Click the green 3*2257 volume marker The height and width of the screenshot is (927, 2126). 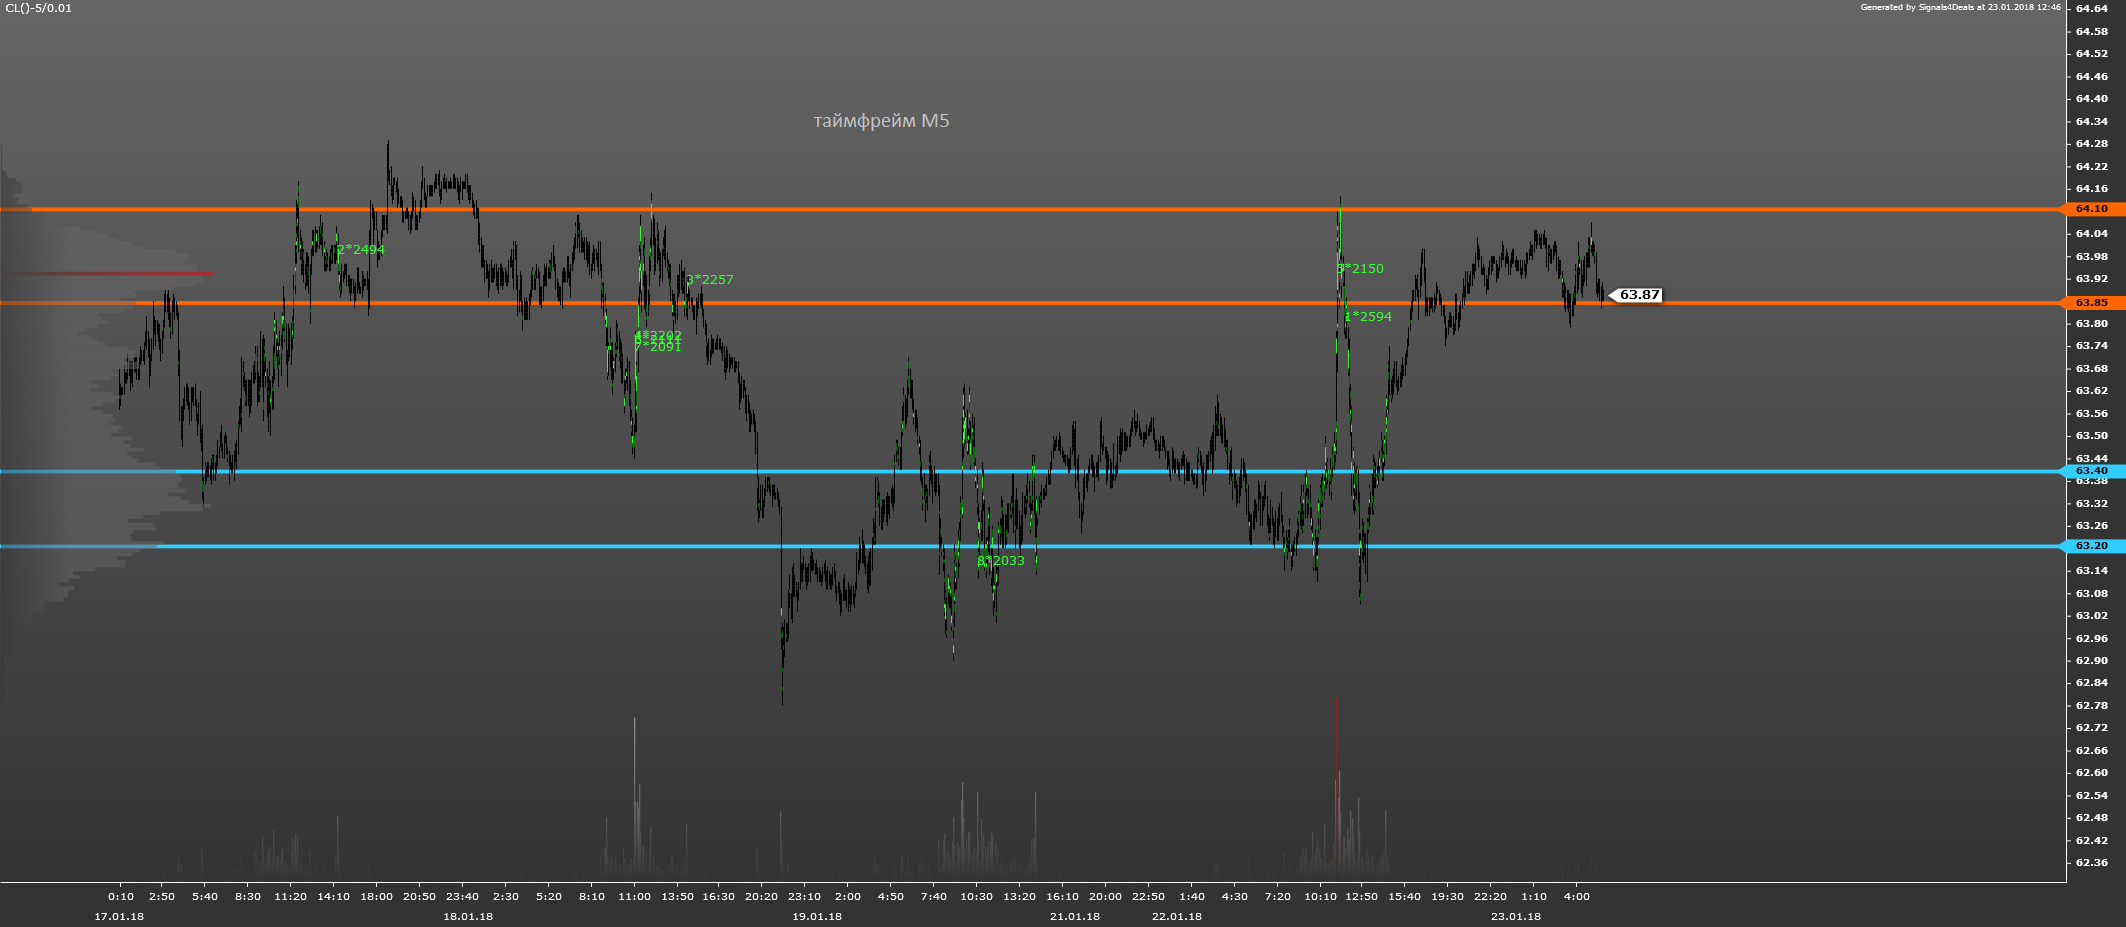point(710,280)
